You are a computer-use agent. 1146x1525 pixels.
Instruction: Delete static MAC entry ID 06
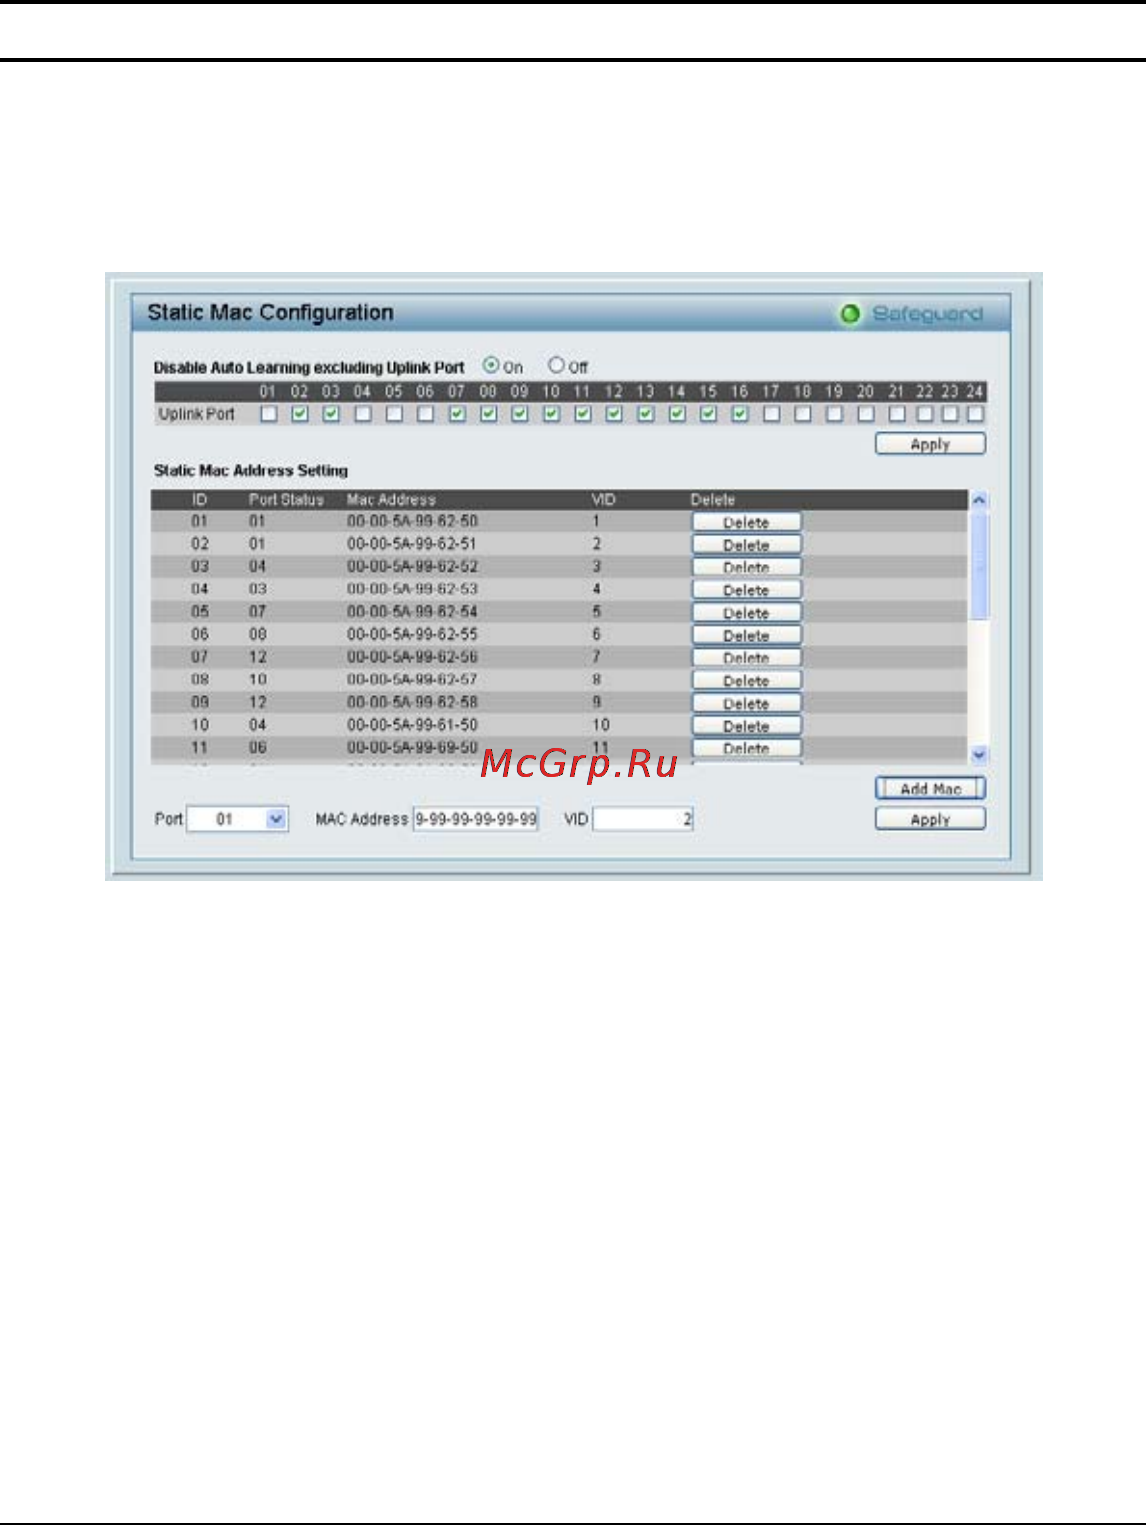(x=746, y=635)
